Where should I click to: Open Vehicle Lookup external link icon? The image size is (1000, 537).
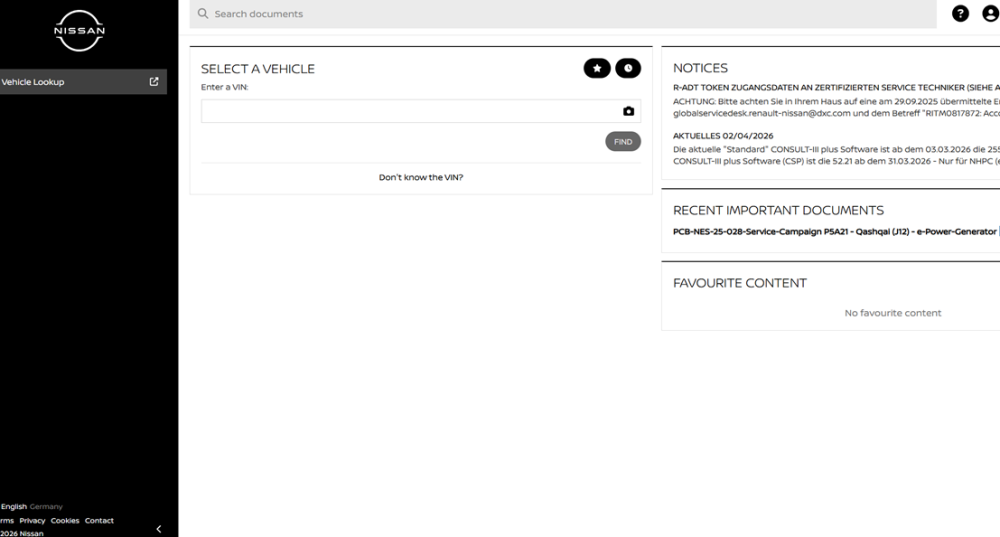[x=154, y=82]
